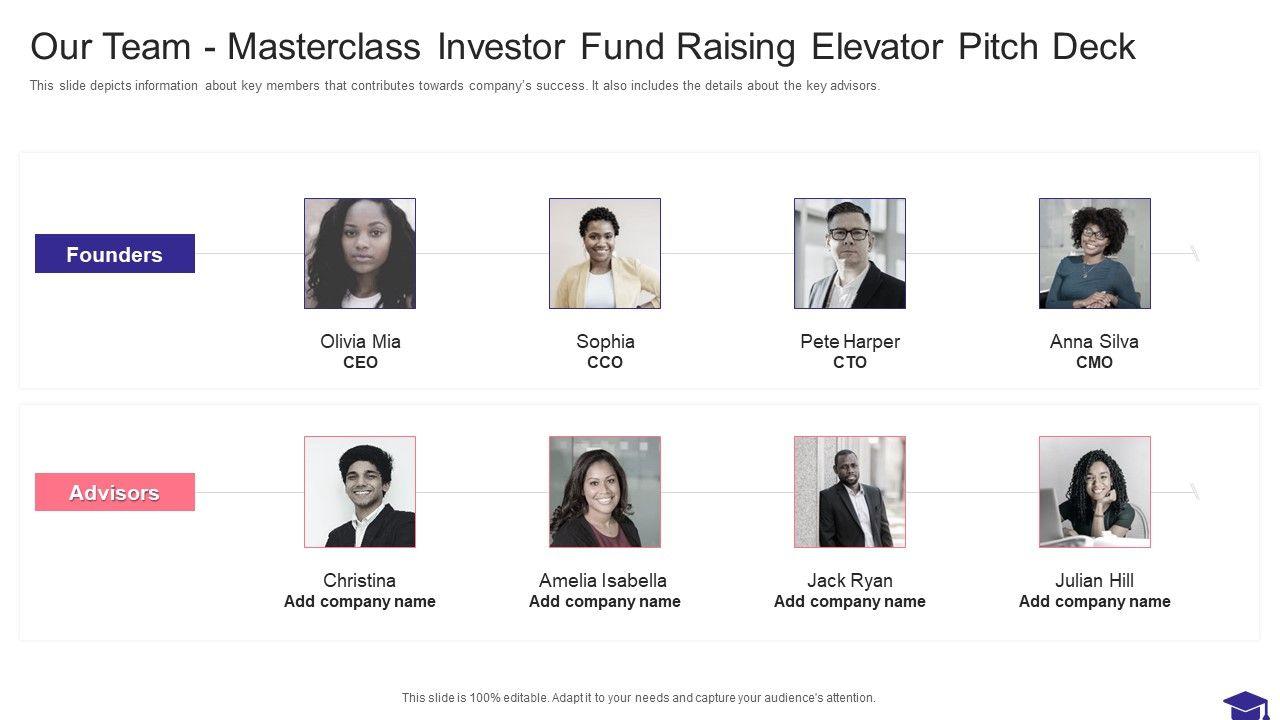The width and height of the screenshot is (1280, 720).
Task: Select Julian Hill's advisor photo
Action: point(1095,492)
